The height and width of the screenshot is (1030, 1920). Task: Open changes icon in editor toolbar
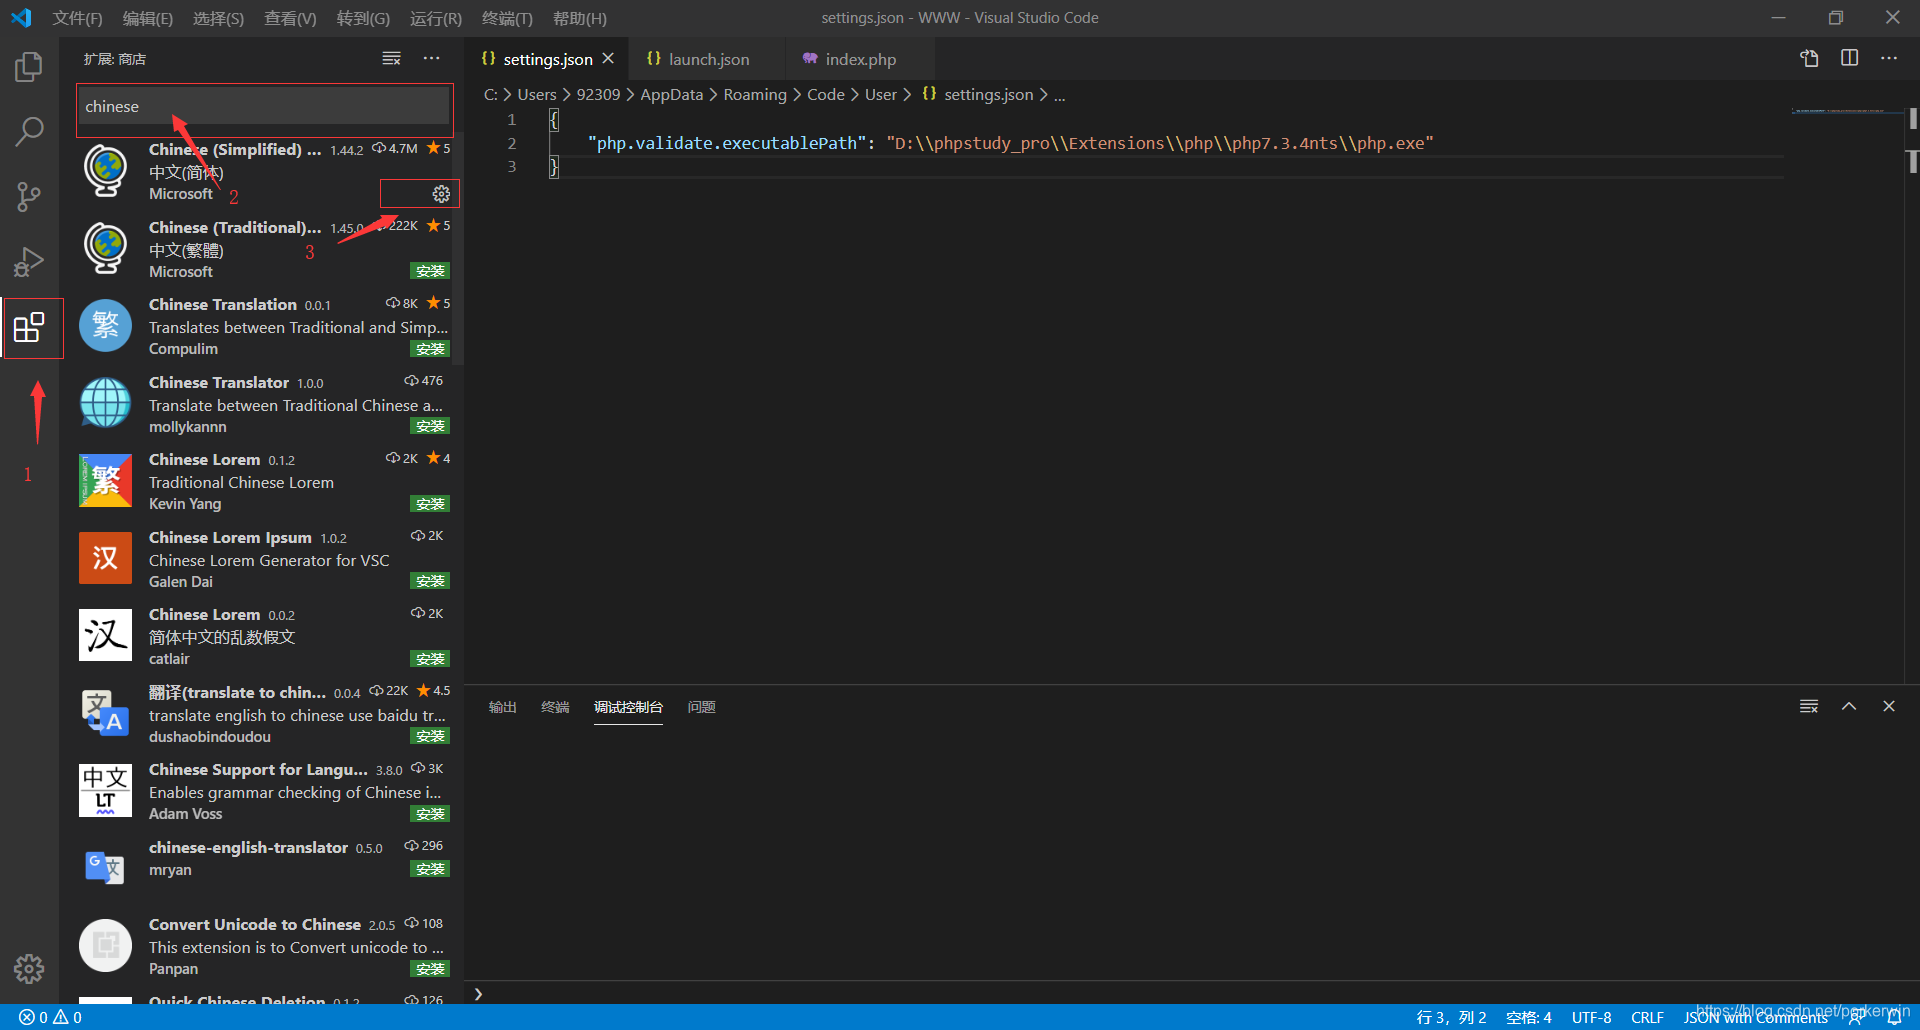pyautogui.click(x=1809, y=59)
